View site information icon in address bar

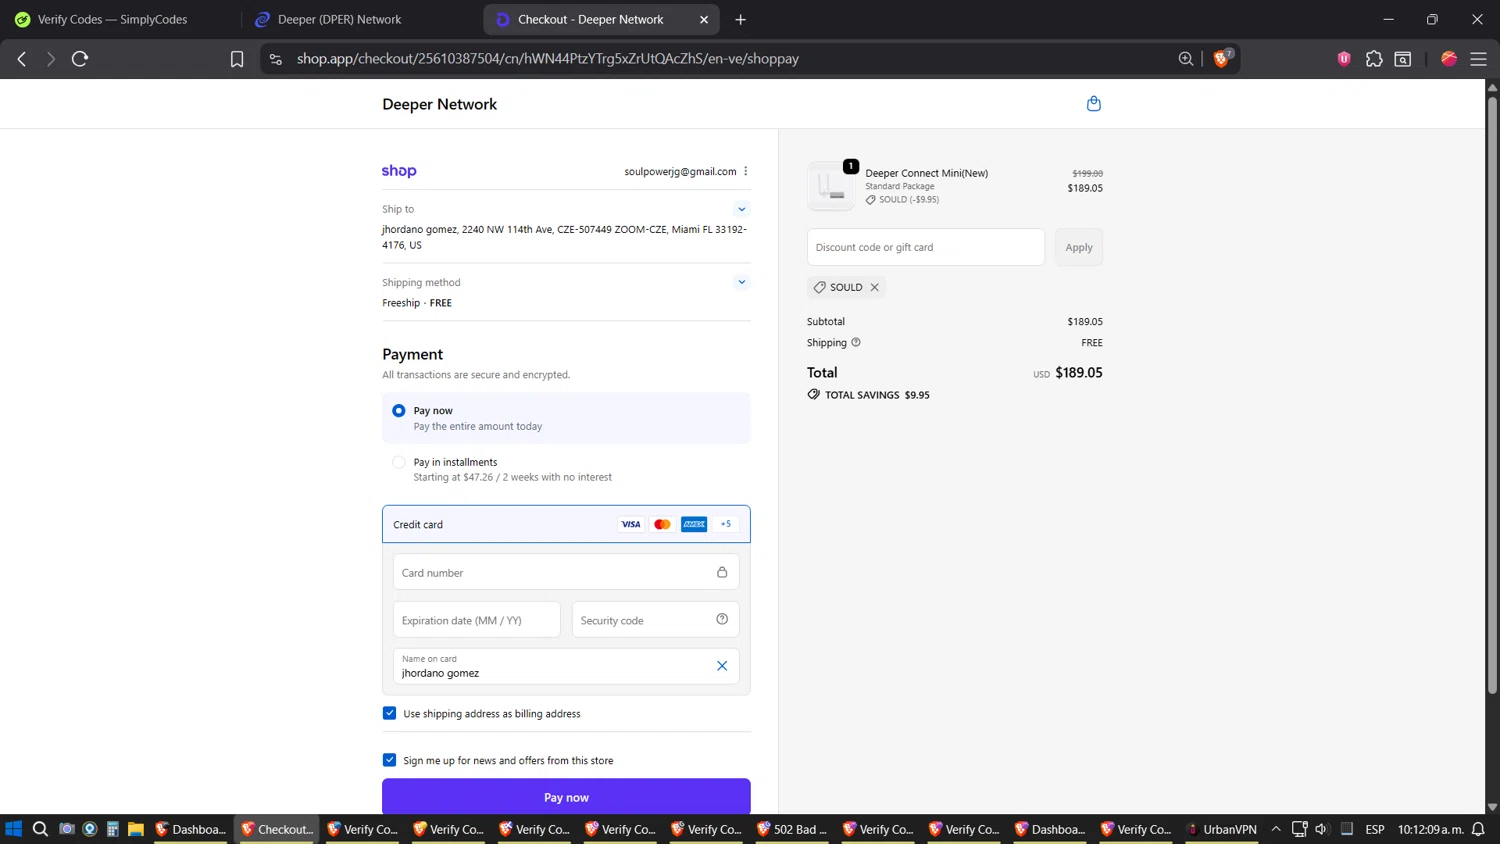pyautogui.click(x=276, y=59)
